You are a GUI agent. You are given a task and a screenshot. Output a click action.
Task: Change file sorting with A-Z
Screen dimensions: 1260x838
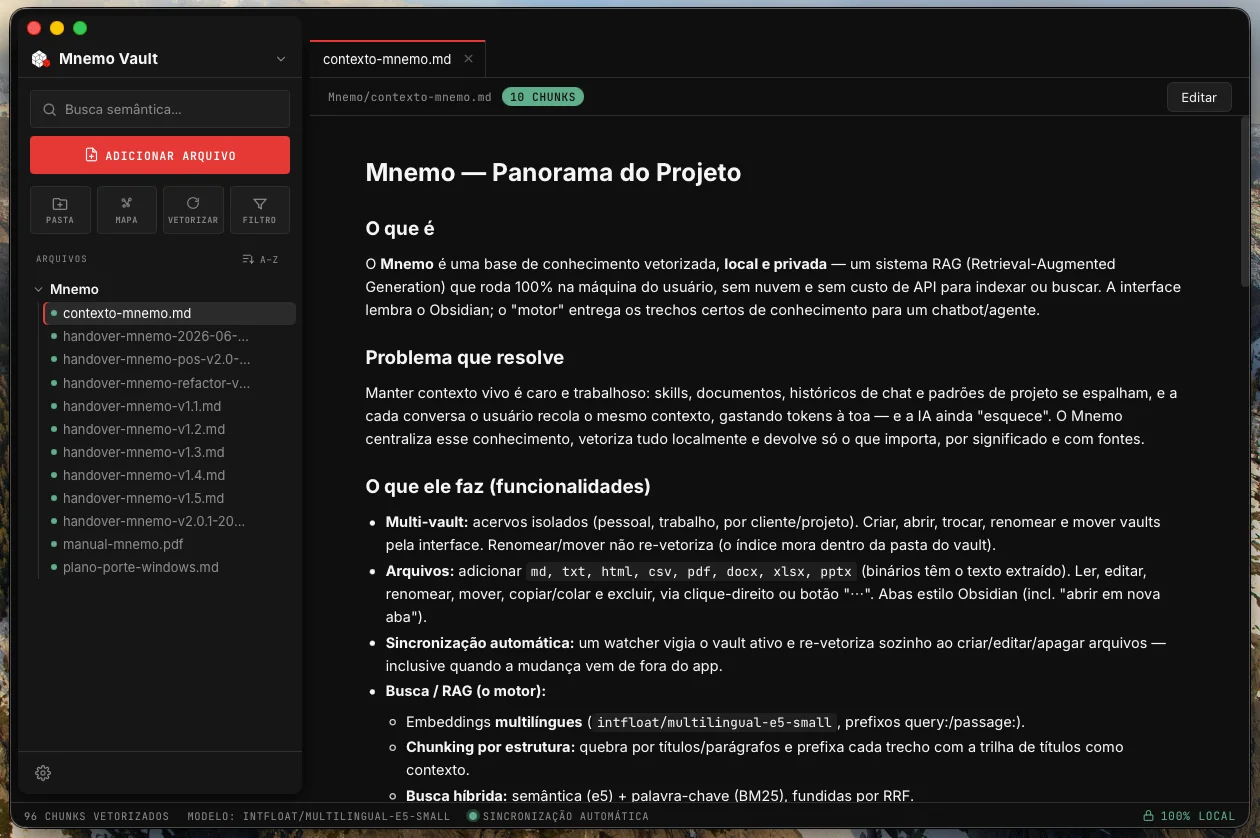(x=260, y=259)
